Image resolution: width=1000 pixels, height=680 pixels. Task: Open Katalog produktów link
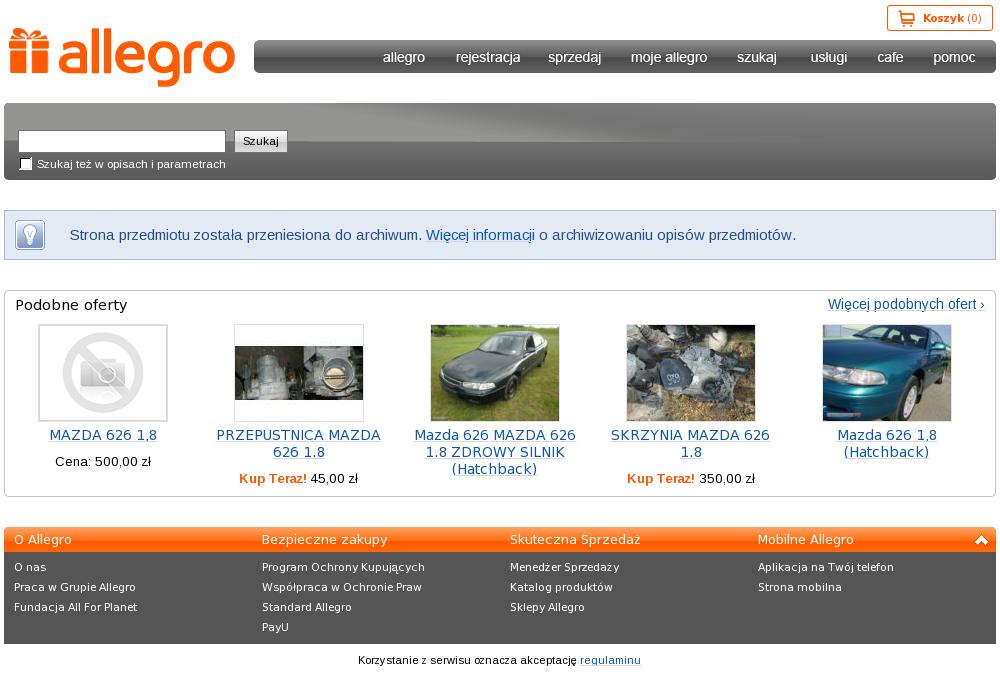click(561, 587)
